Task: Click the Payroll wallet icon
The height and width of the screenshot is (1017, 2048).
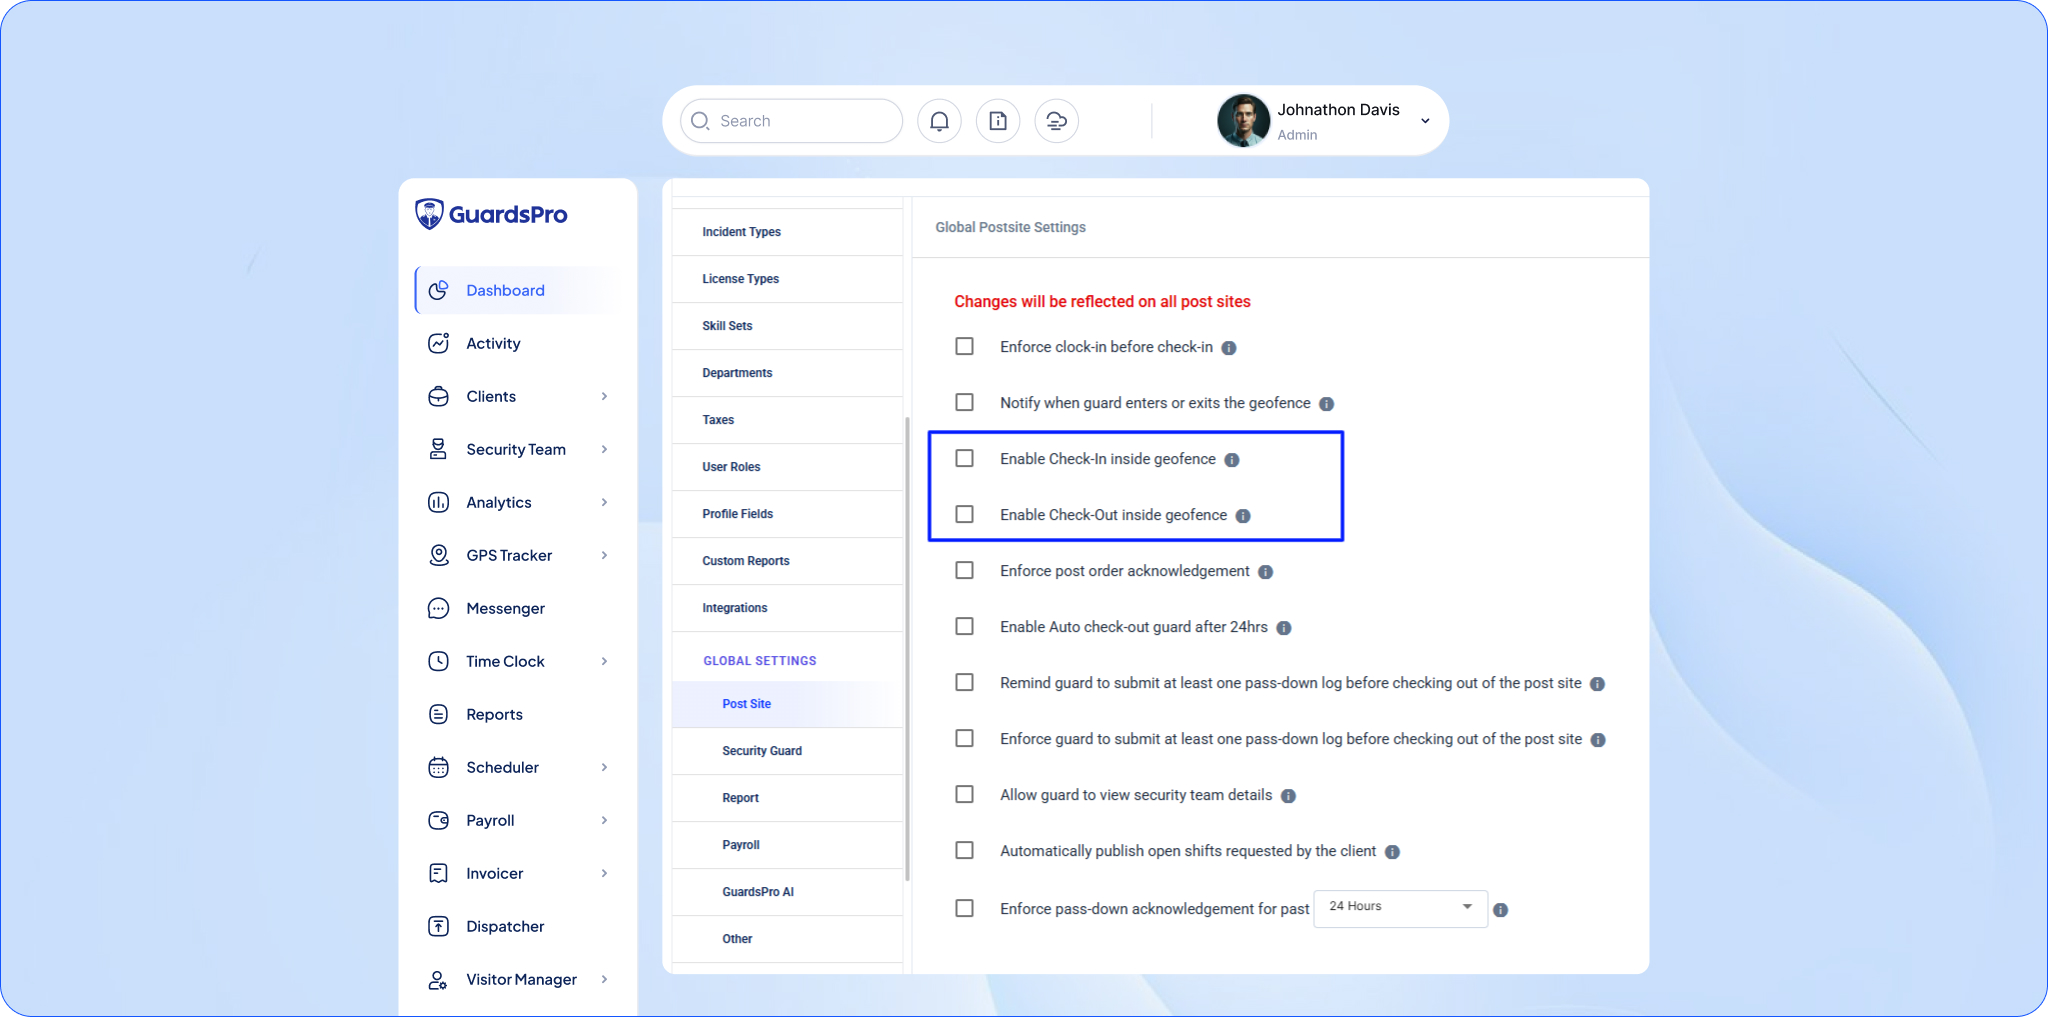Action: 438,820
